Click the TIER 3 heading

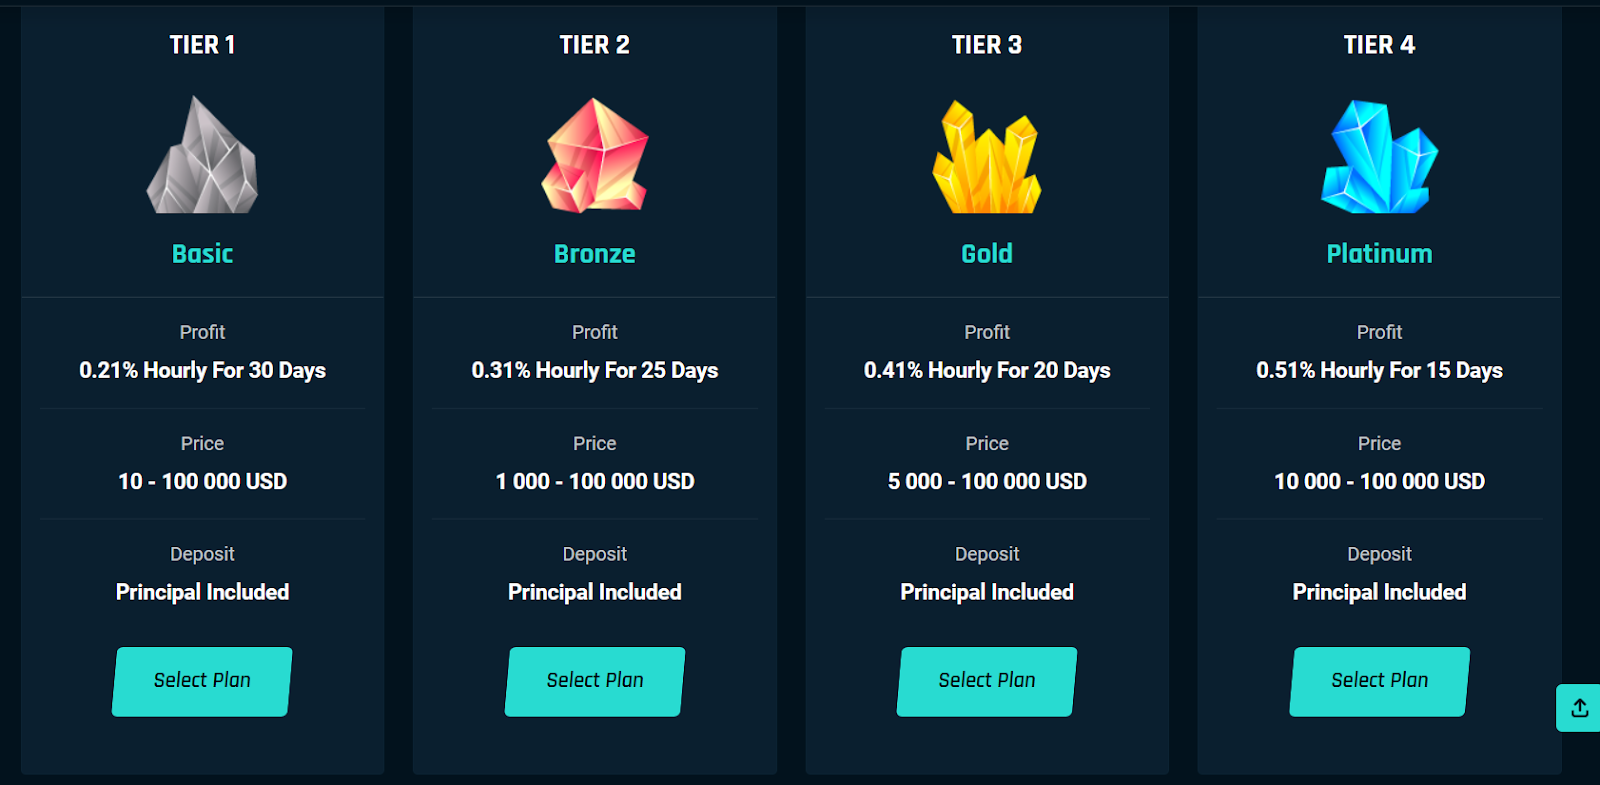[987, 45]
